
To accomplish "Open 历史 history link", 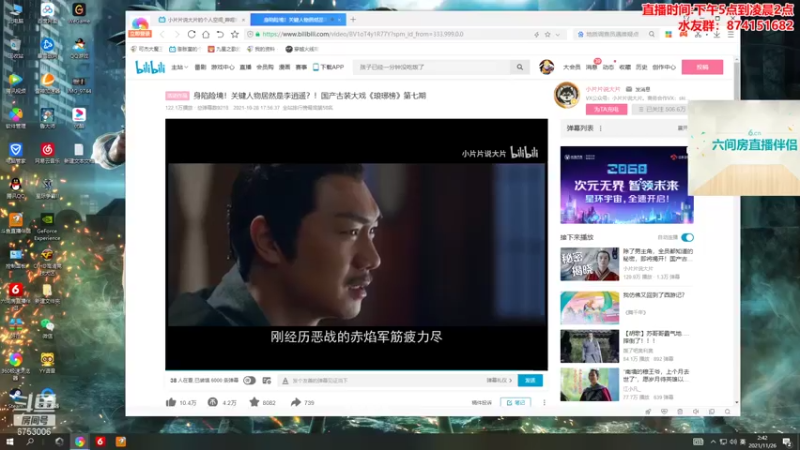I will click(641, 67).
